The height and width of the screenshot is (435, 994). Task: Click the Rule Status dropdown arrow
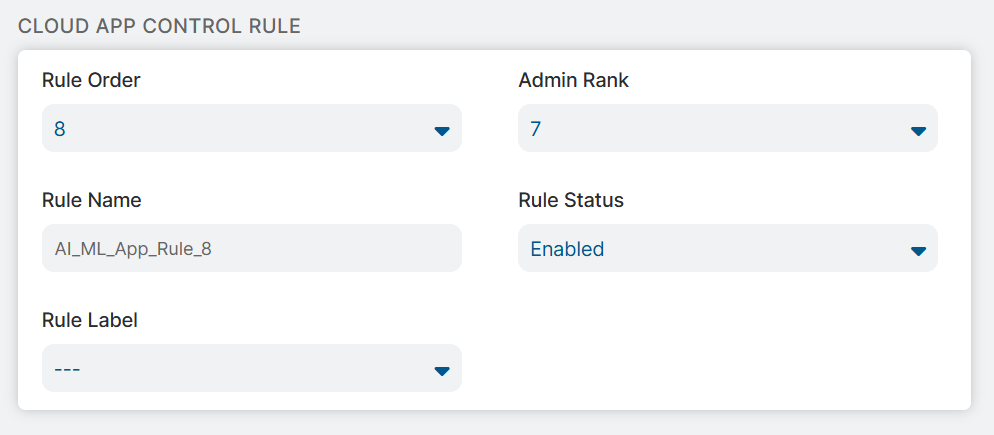click(918, 251)
